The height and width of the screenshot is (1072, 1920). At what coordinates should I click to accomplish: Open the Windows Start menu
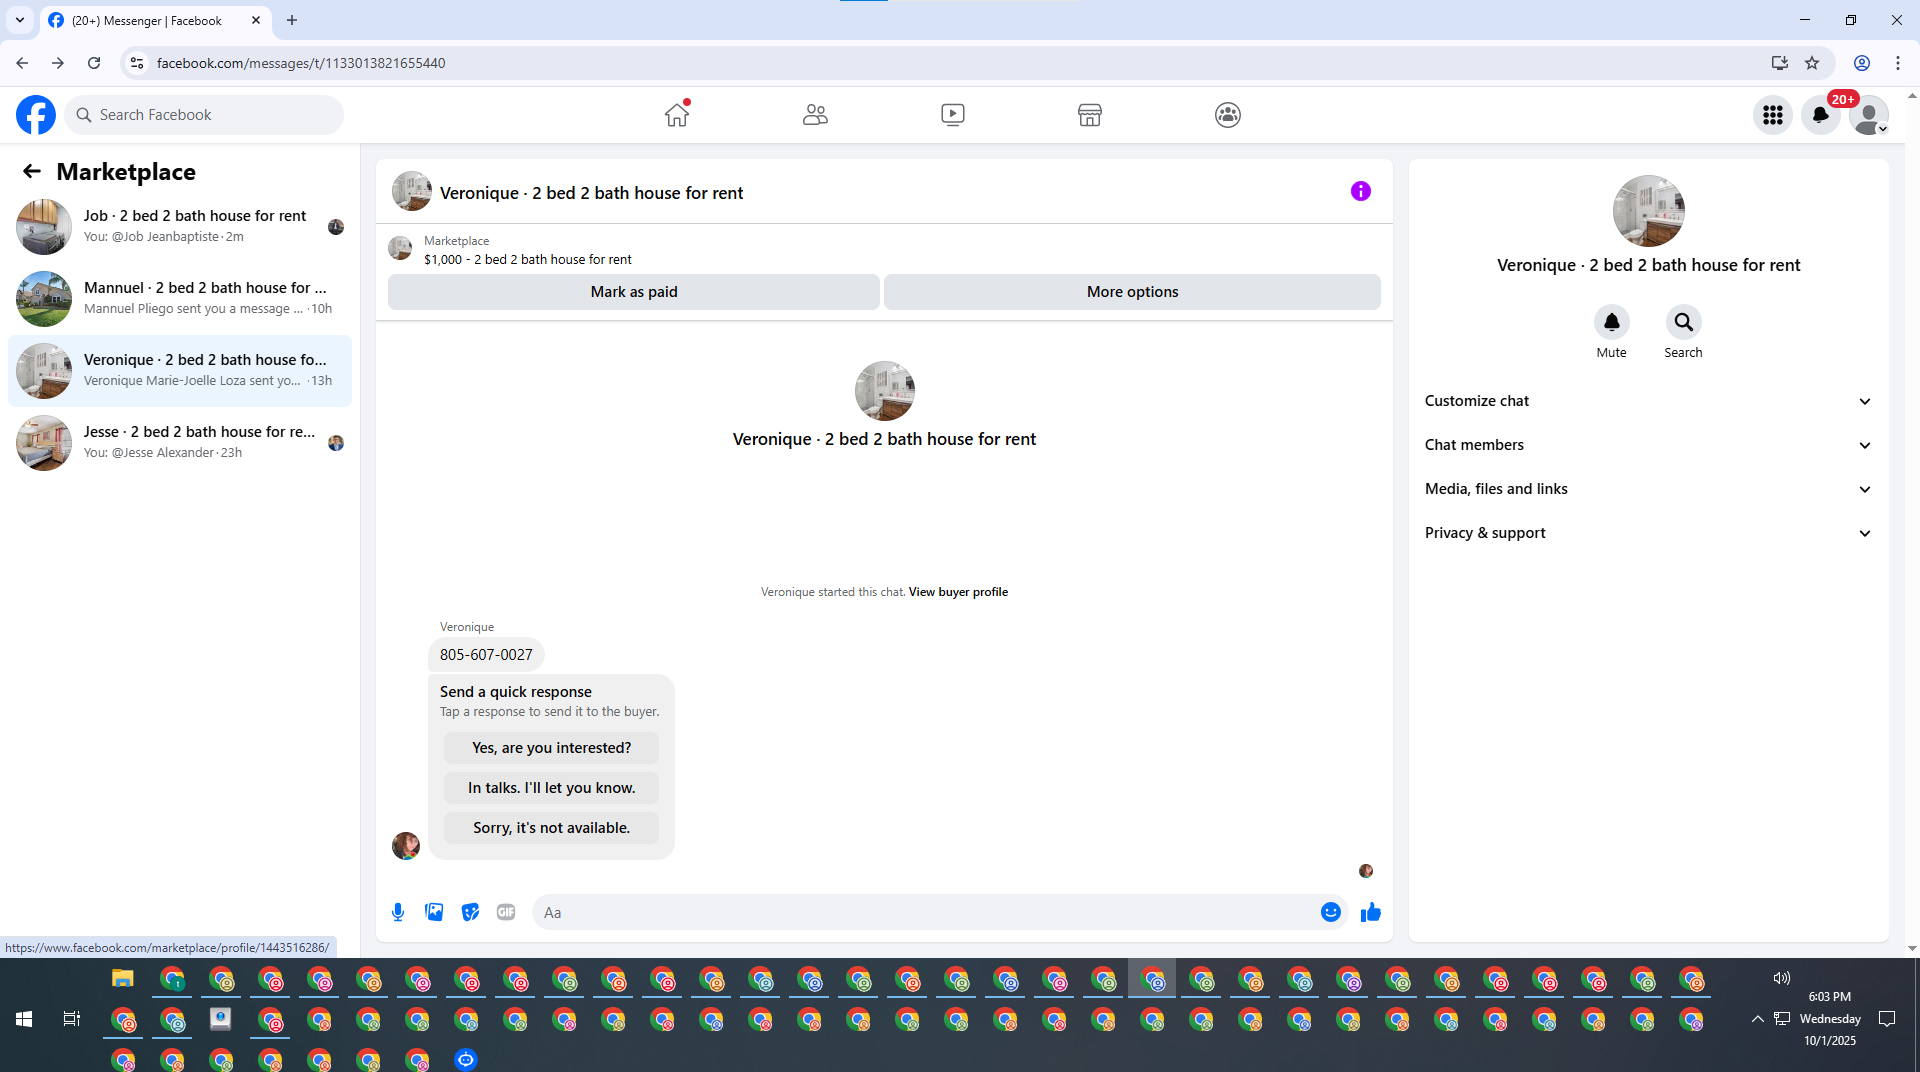pyautogui.click(x=24, y=1019)
